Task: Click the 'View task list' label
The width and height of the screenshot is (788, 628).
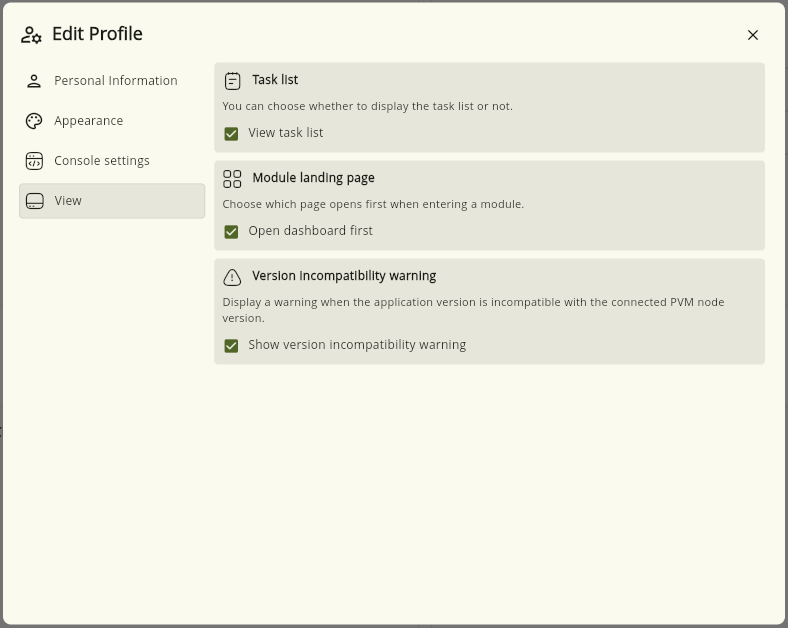Action: click(x=285, y=133)
